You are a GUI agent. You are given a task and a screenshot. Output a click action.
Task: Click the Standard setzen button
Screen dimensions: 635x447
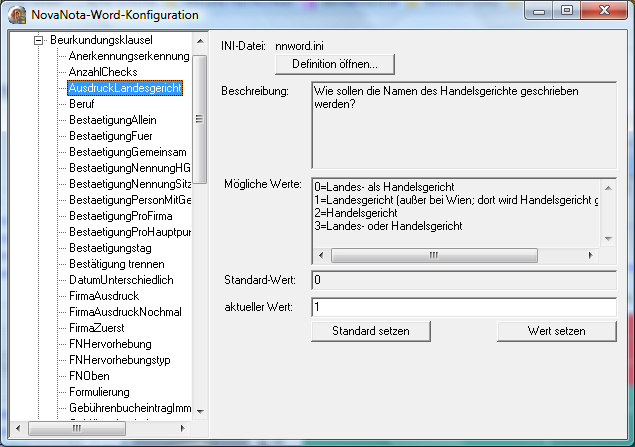coord(371,331)
